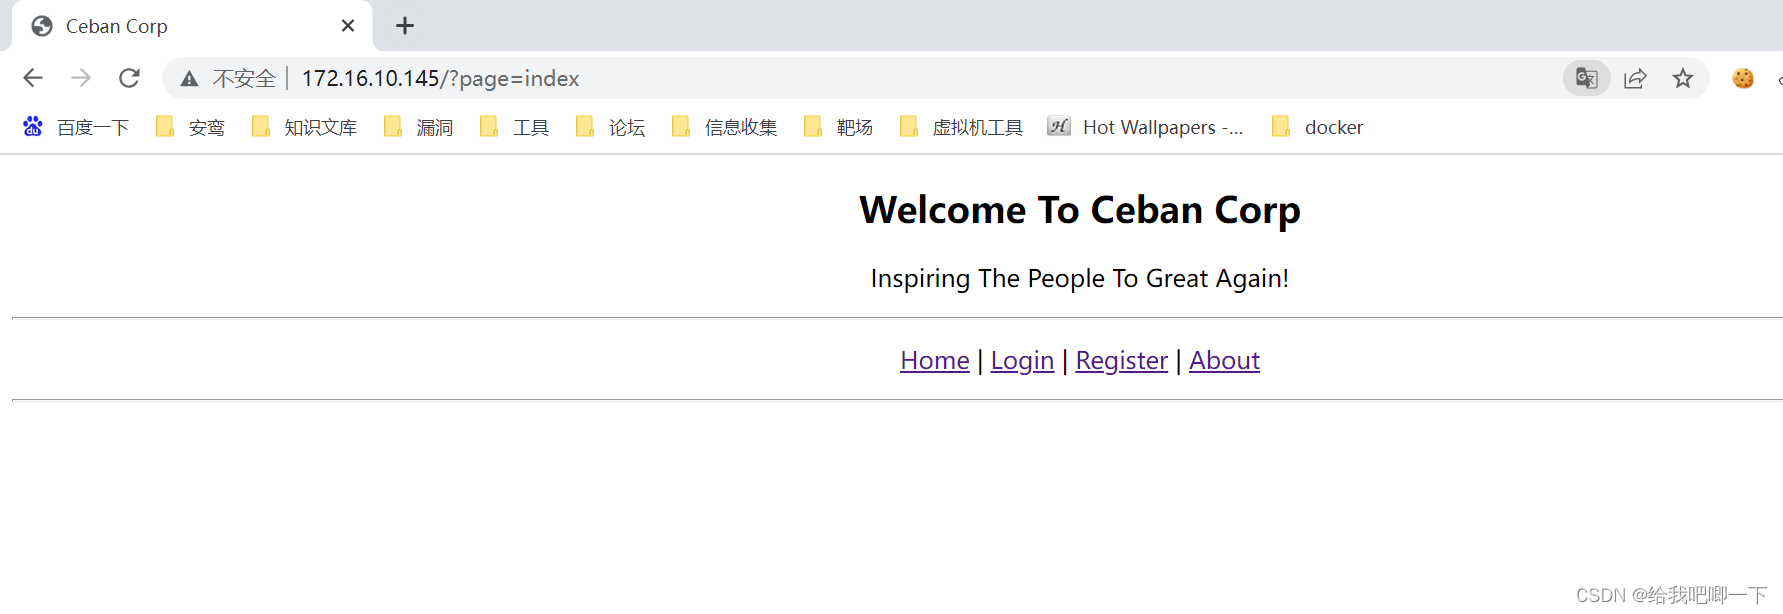Open the 虚拟机工具 bookmark folder
Image resolution: width=1783 pixels, height=614 pixels.
[x=961, y=127]
